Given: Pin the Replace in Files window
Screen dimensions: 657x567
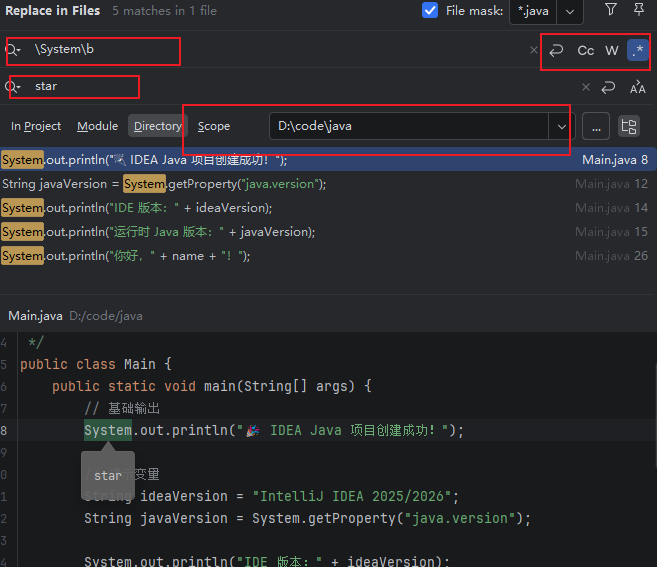Looking at the screenshot, I should pyautogui.click(x=639, y=10).
